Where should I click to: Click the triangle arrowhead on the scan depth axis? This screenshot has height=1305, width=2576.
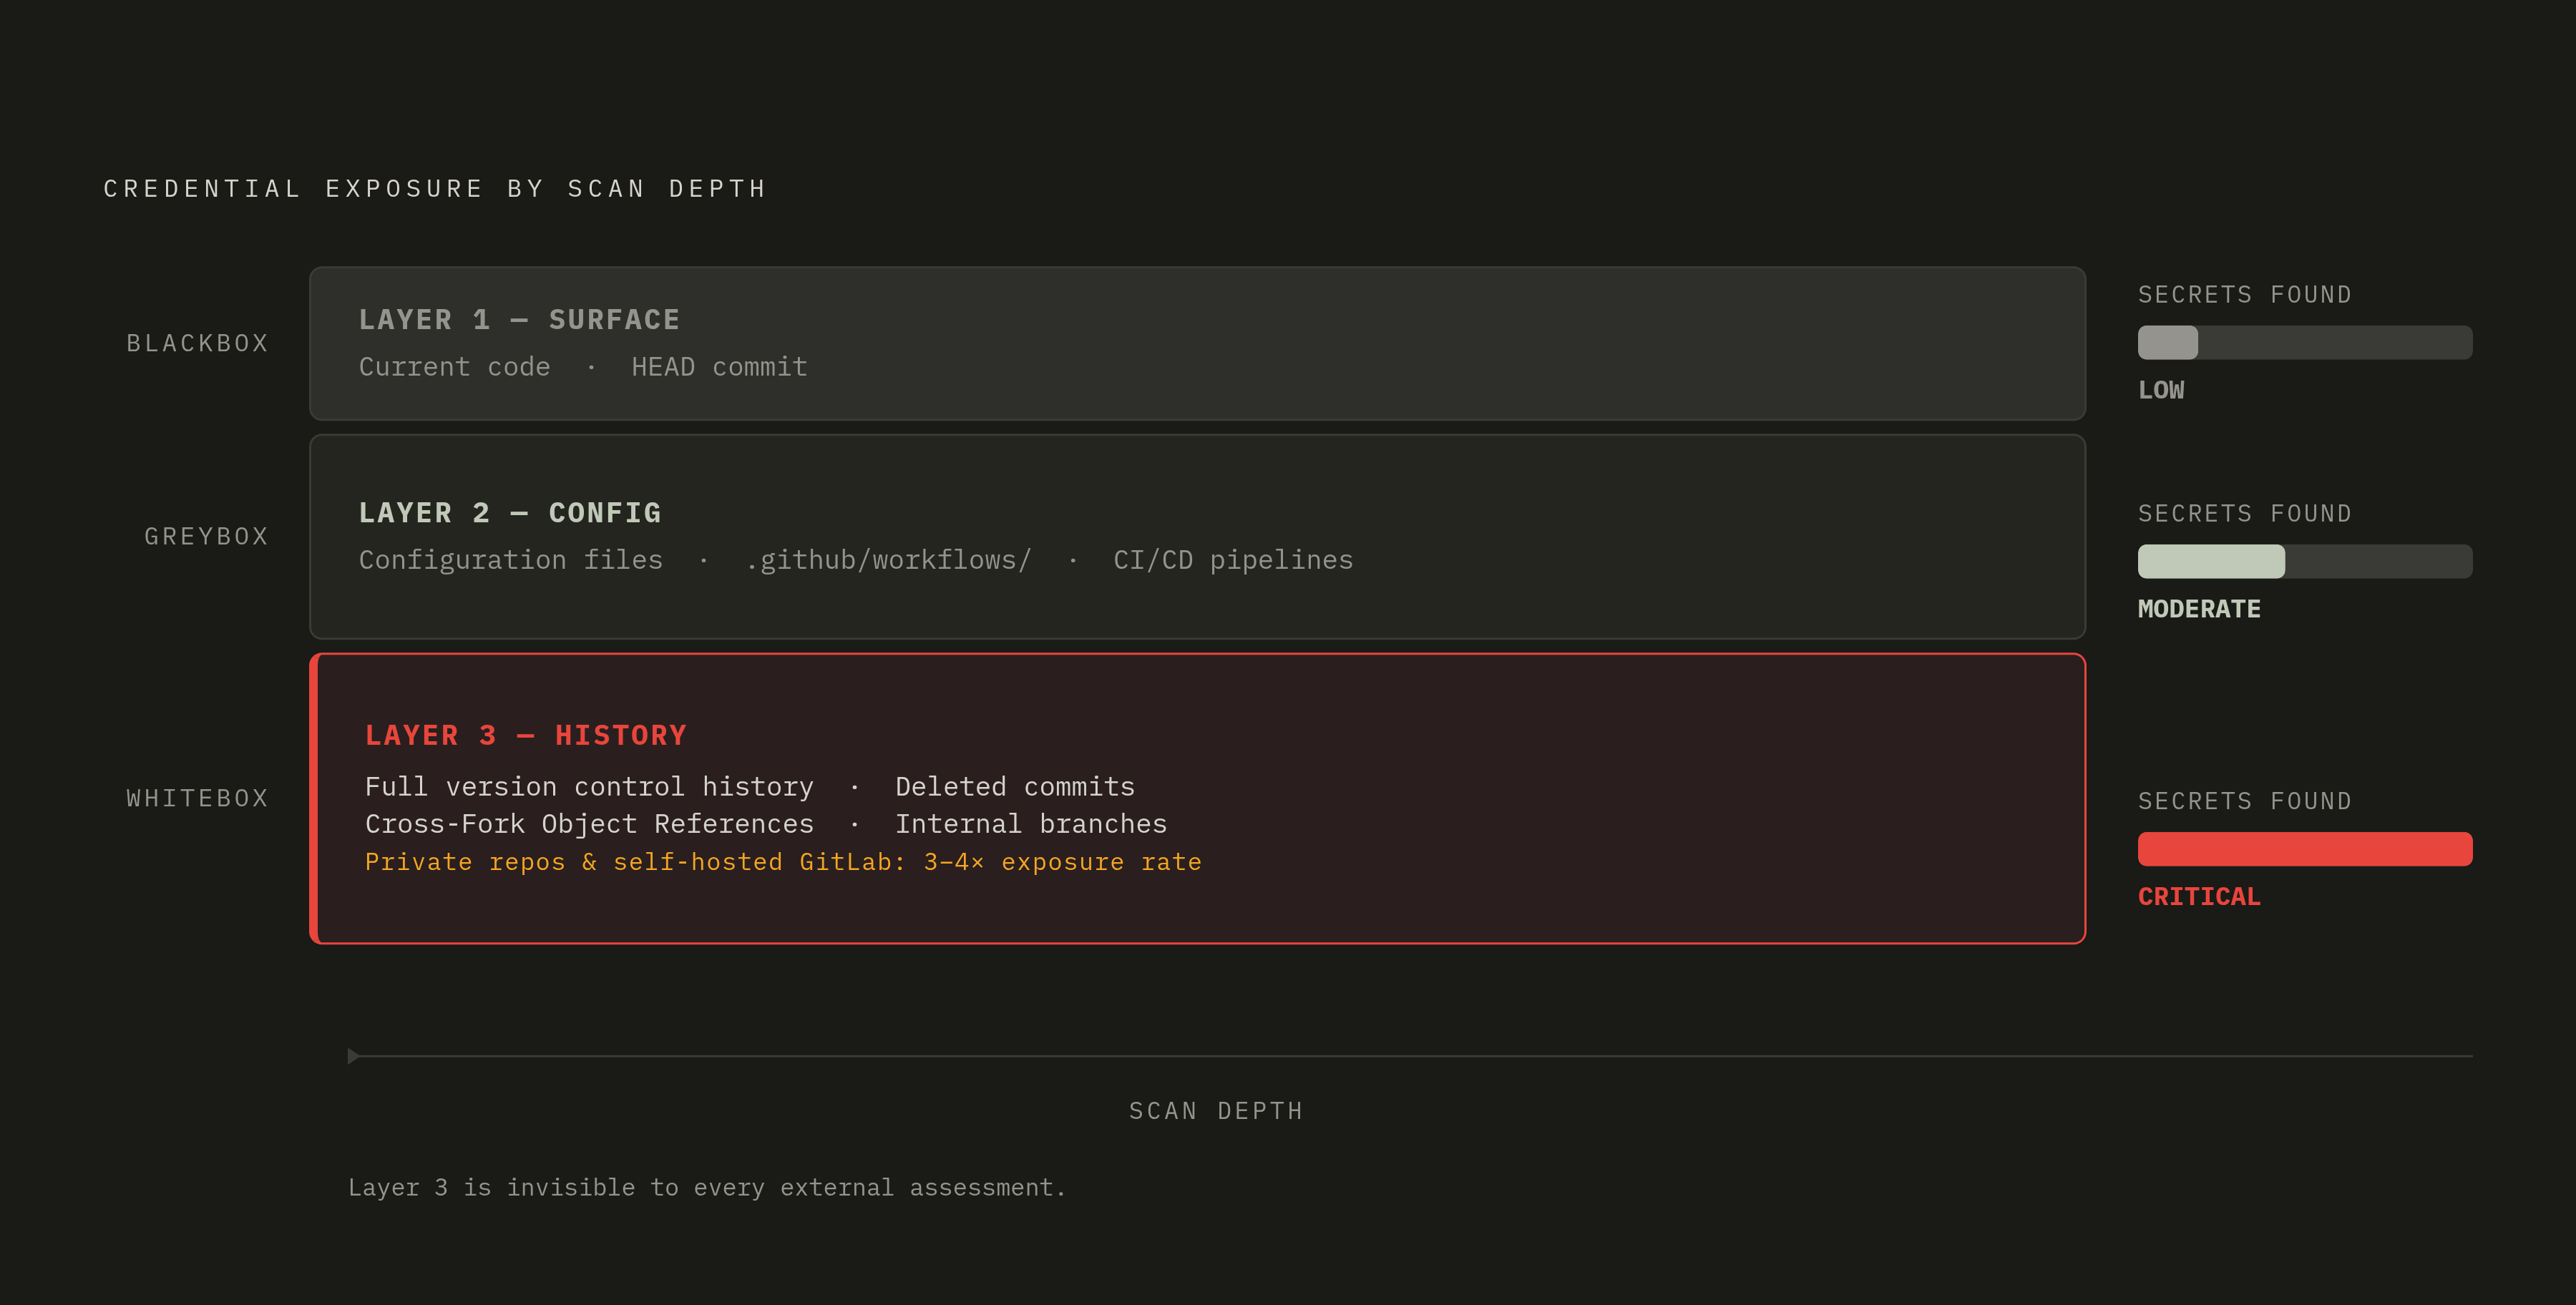(353, 1056)
